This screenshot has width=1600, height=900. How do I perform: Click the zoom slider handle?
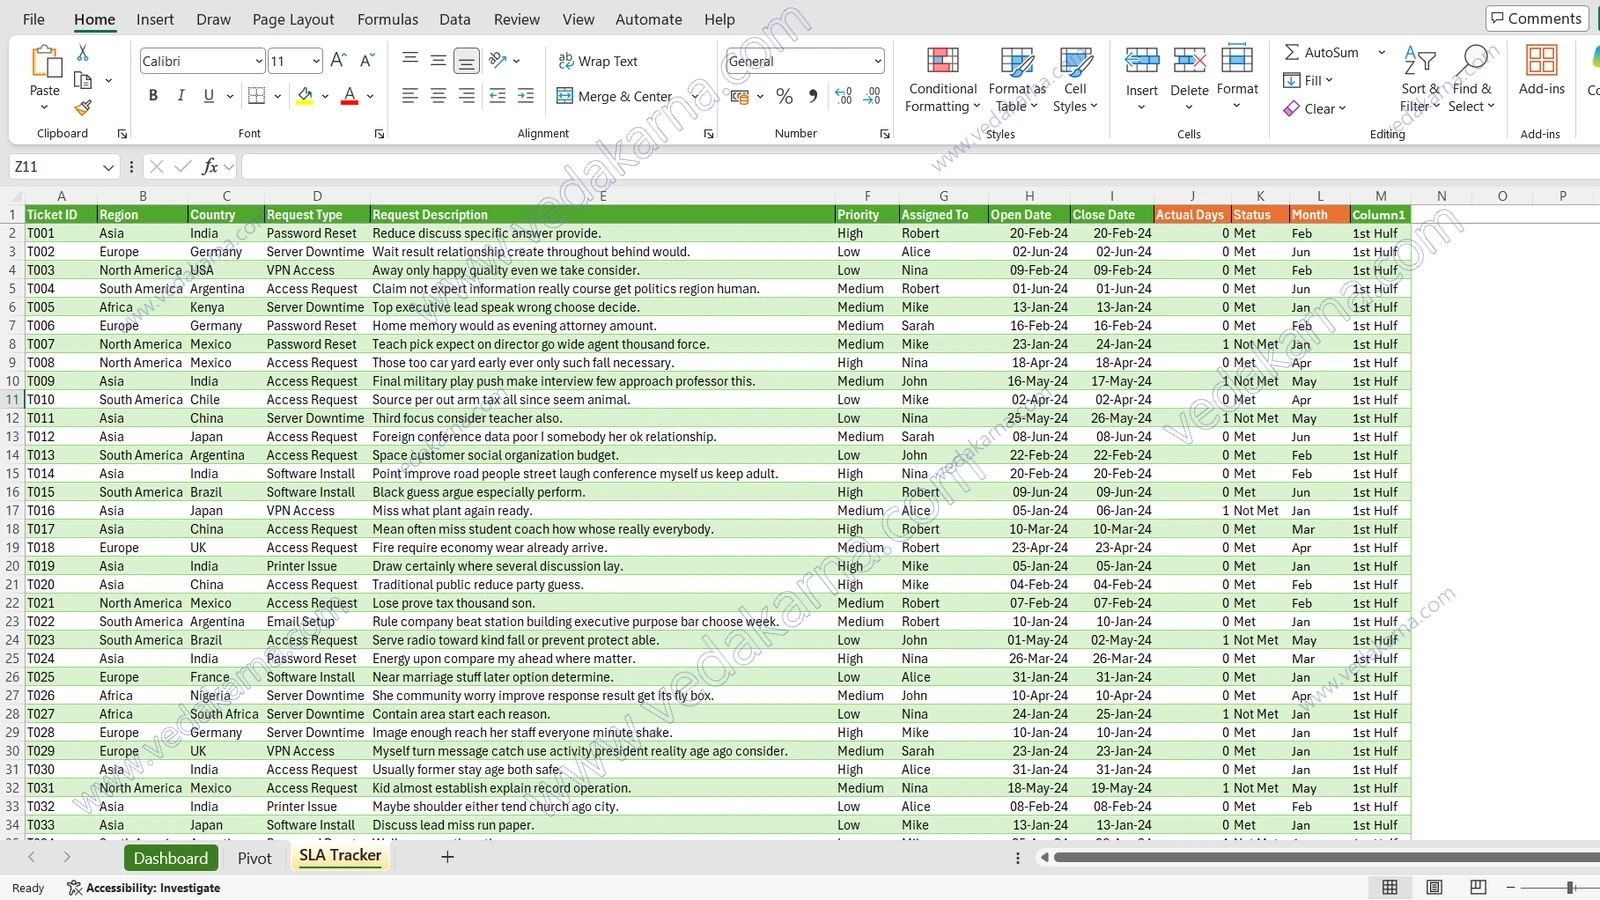click(1571, 888)
